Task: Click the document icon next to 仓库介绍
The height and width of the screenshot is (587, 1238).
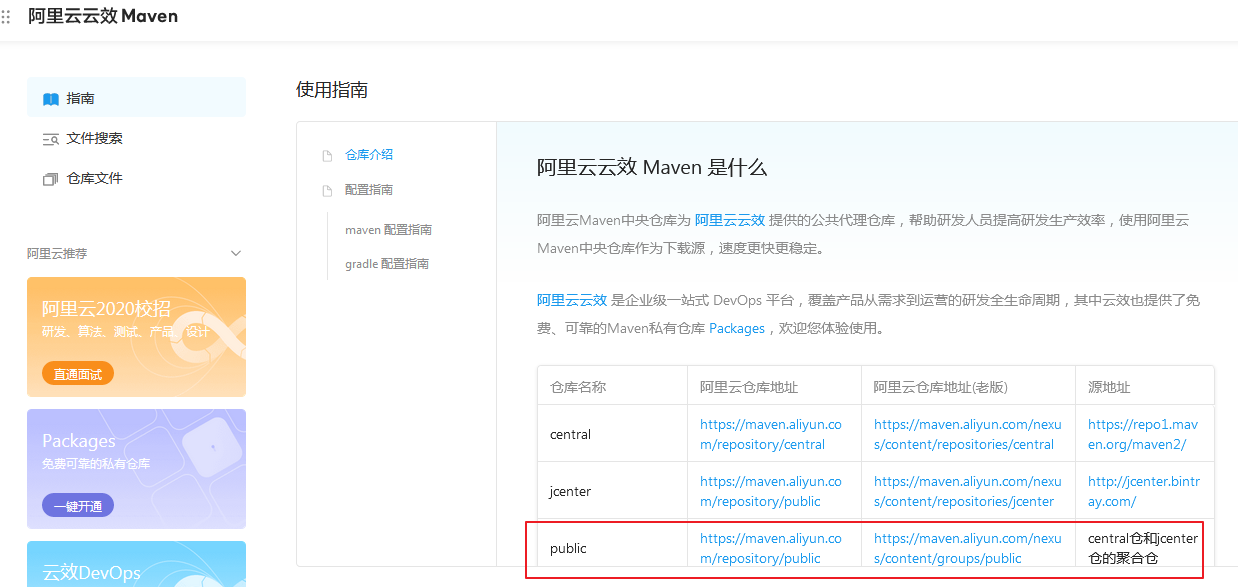Action: point(327,156)
